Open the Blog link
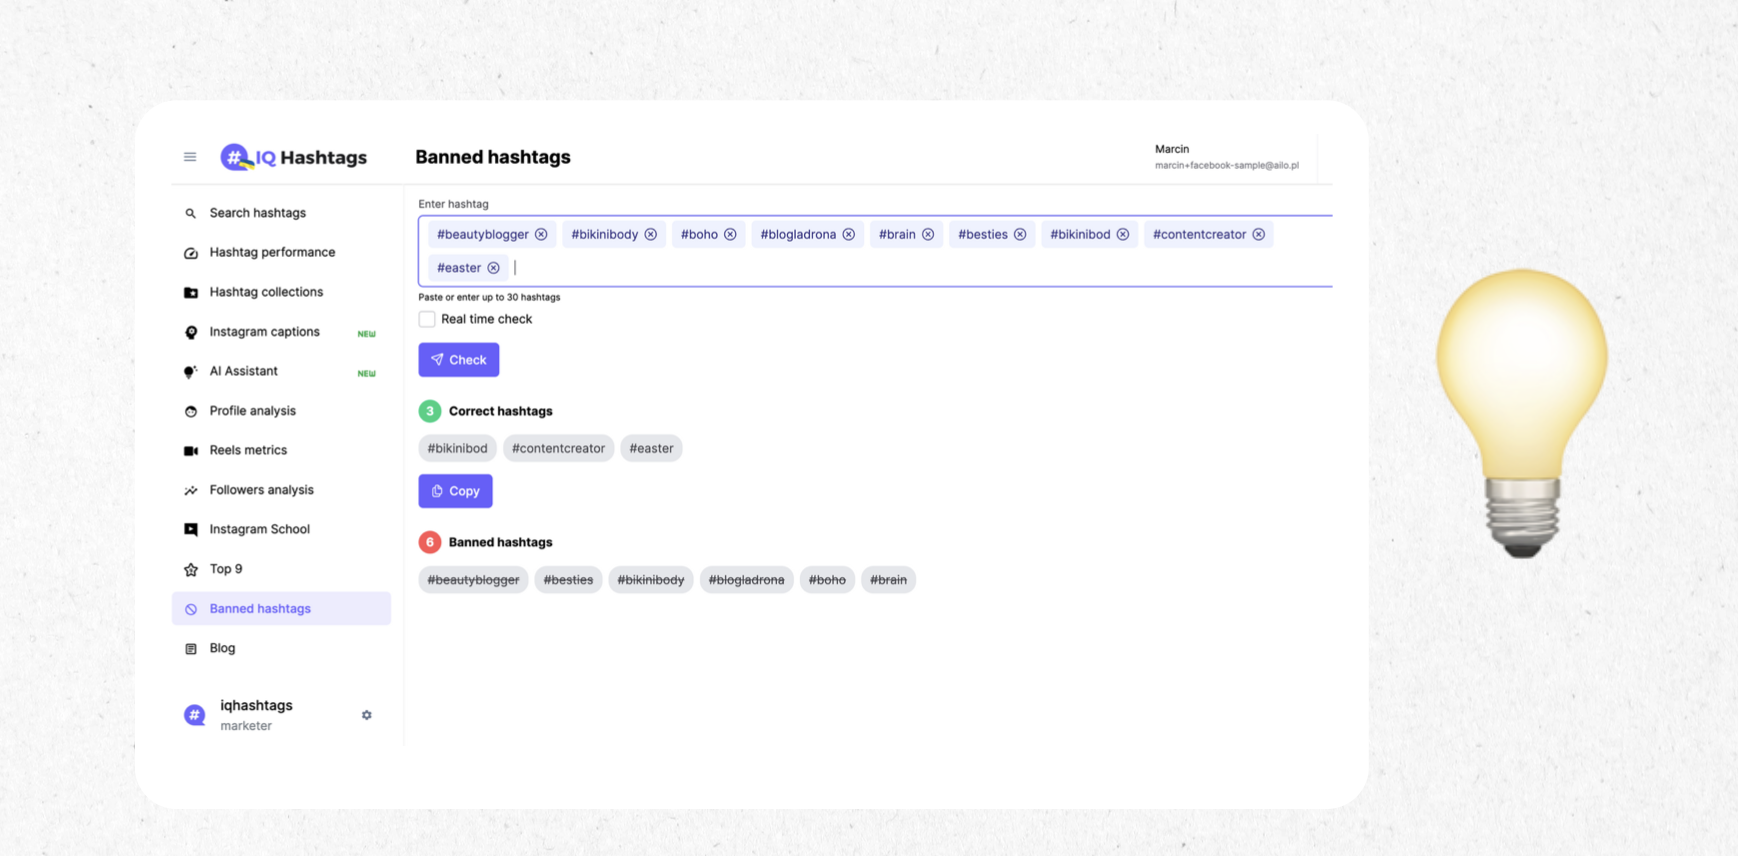Viewport: 1738px width, 856px height. pyautogui.click(x=222, y=648)
